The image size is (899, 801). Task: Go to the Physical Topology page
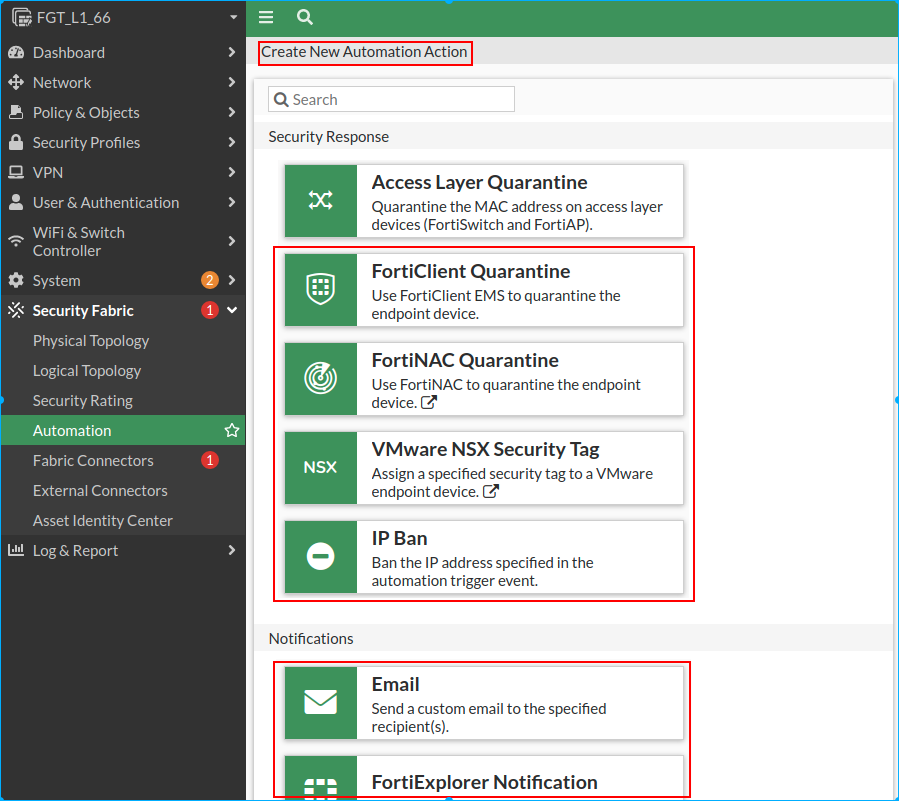(x=91, y=341)
